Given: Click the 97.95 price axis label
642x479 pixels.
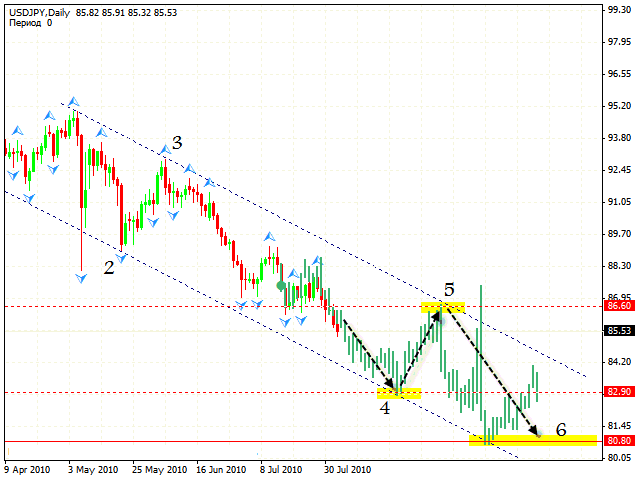Looking at the screenshot, I should [x=619, y=42].
